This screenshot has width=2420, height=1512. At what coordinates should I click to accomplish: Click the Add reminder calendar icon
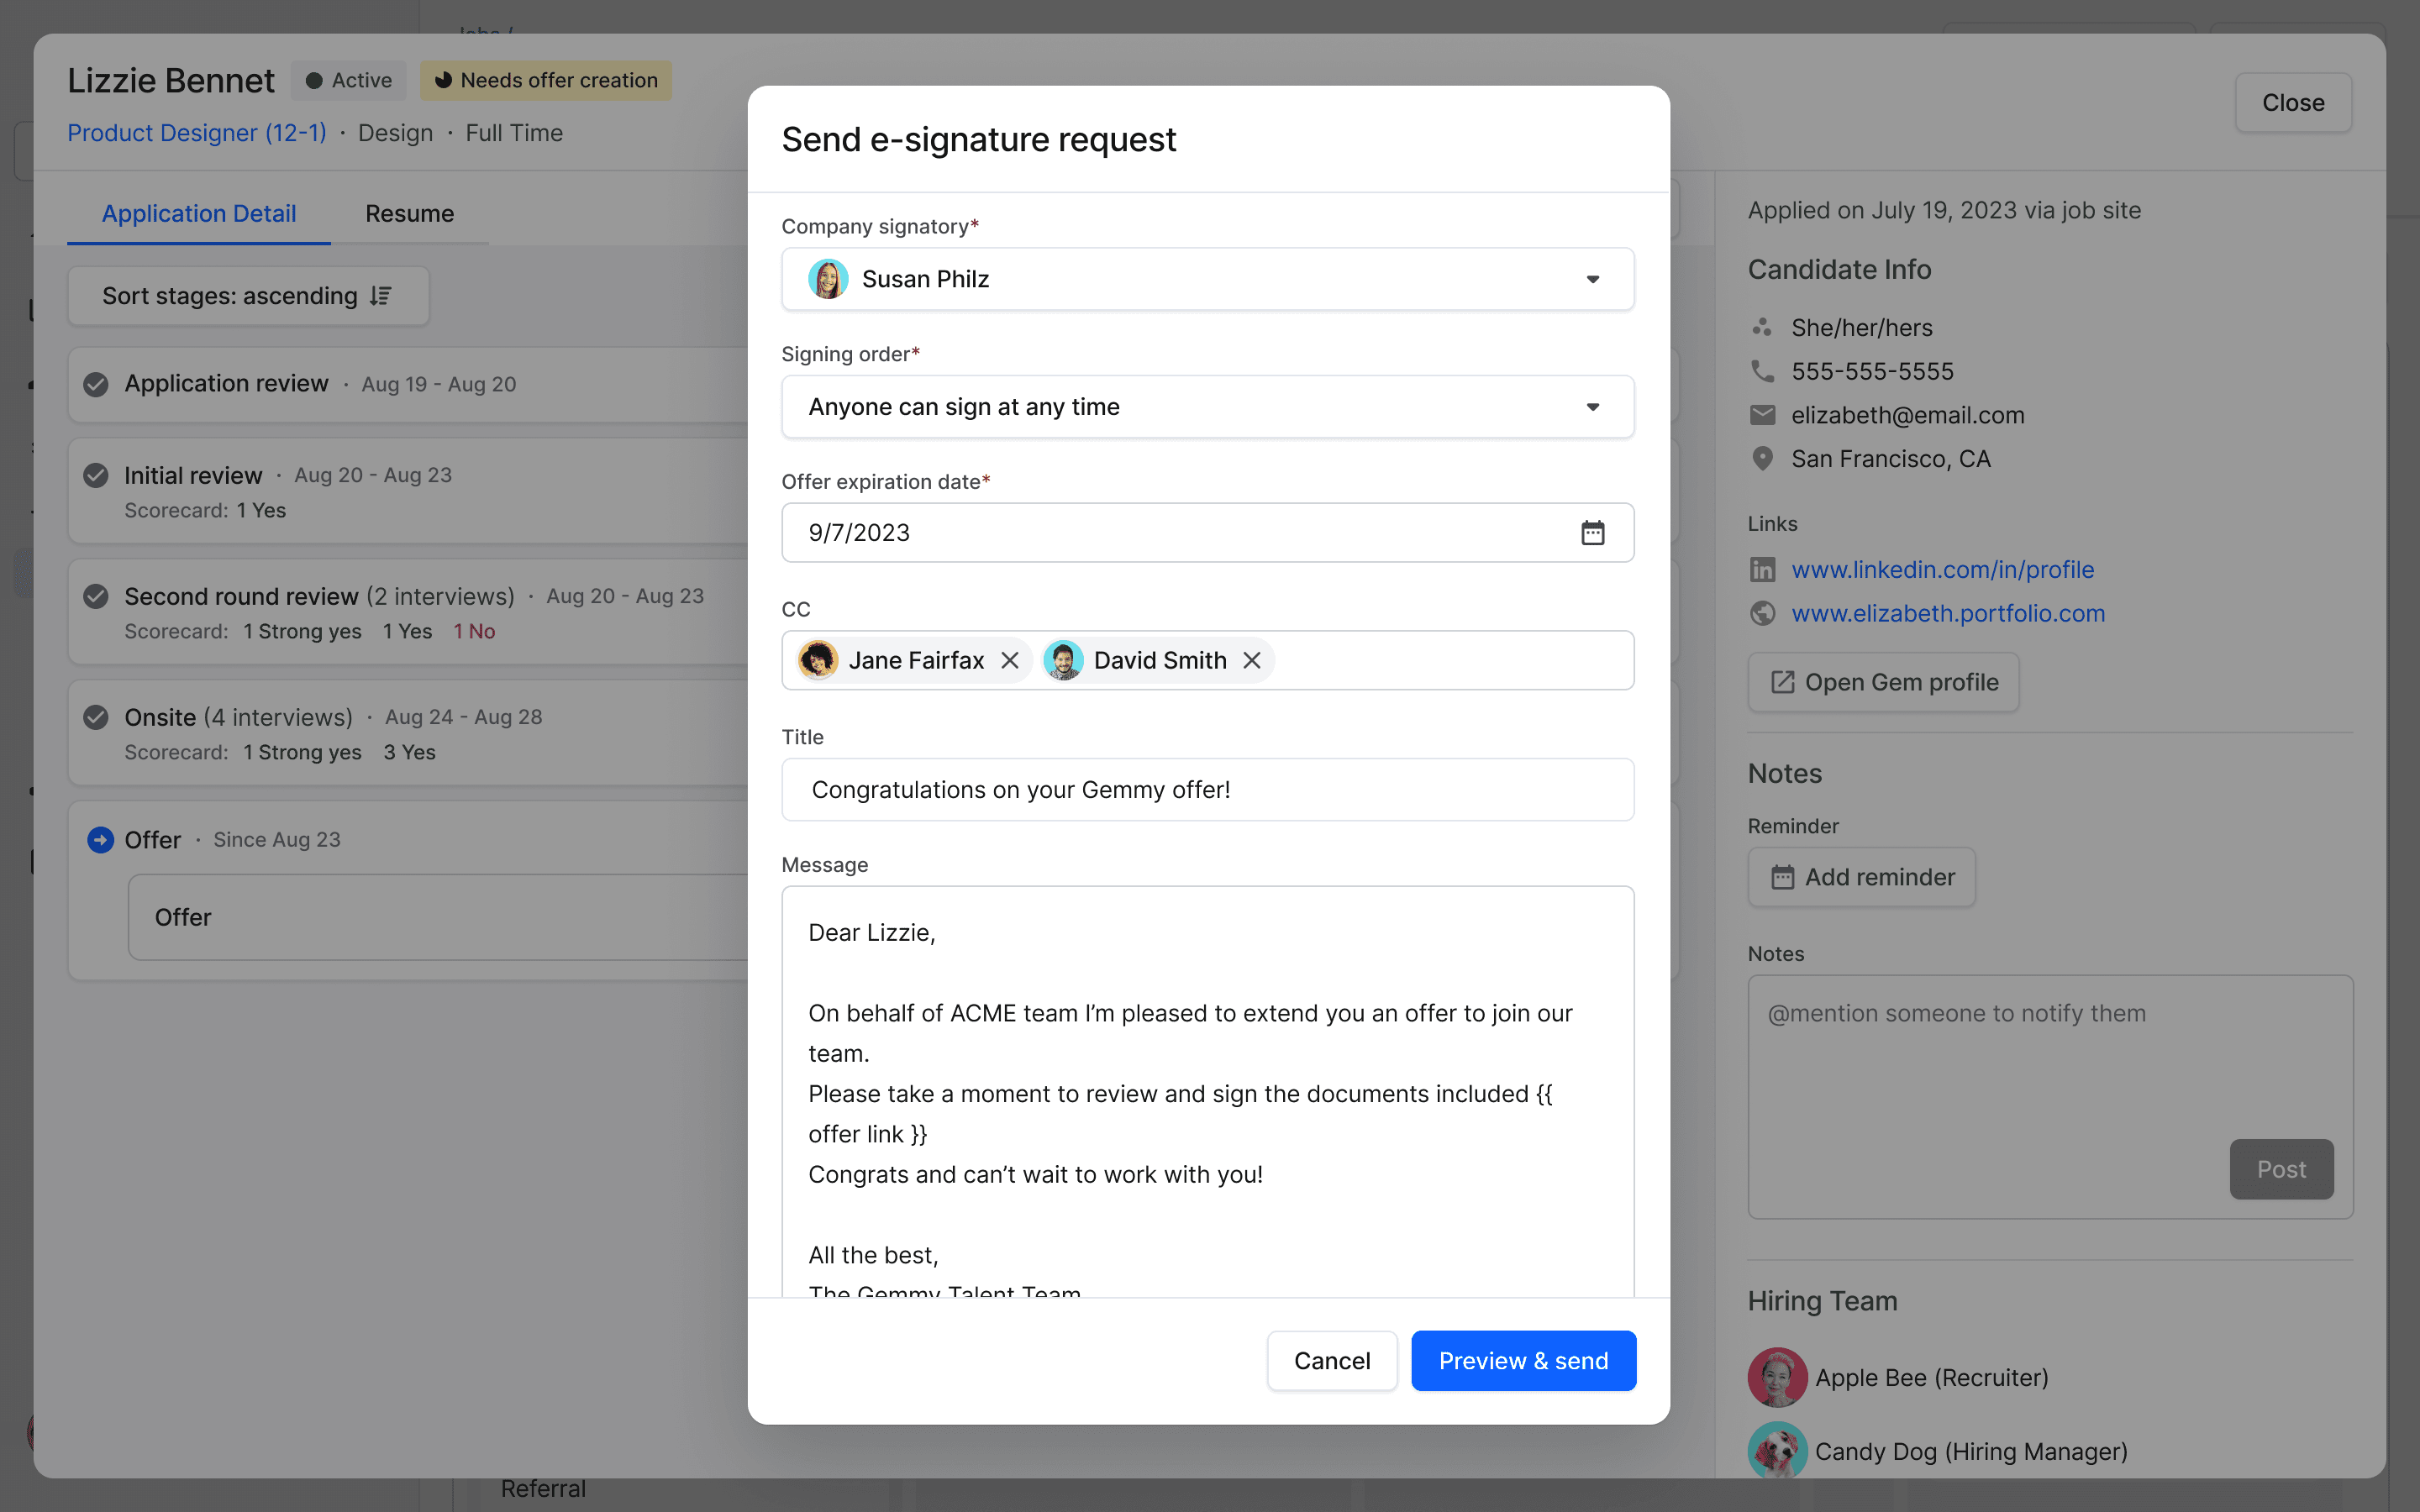[x=1782, y=877]
